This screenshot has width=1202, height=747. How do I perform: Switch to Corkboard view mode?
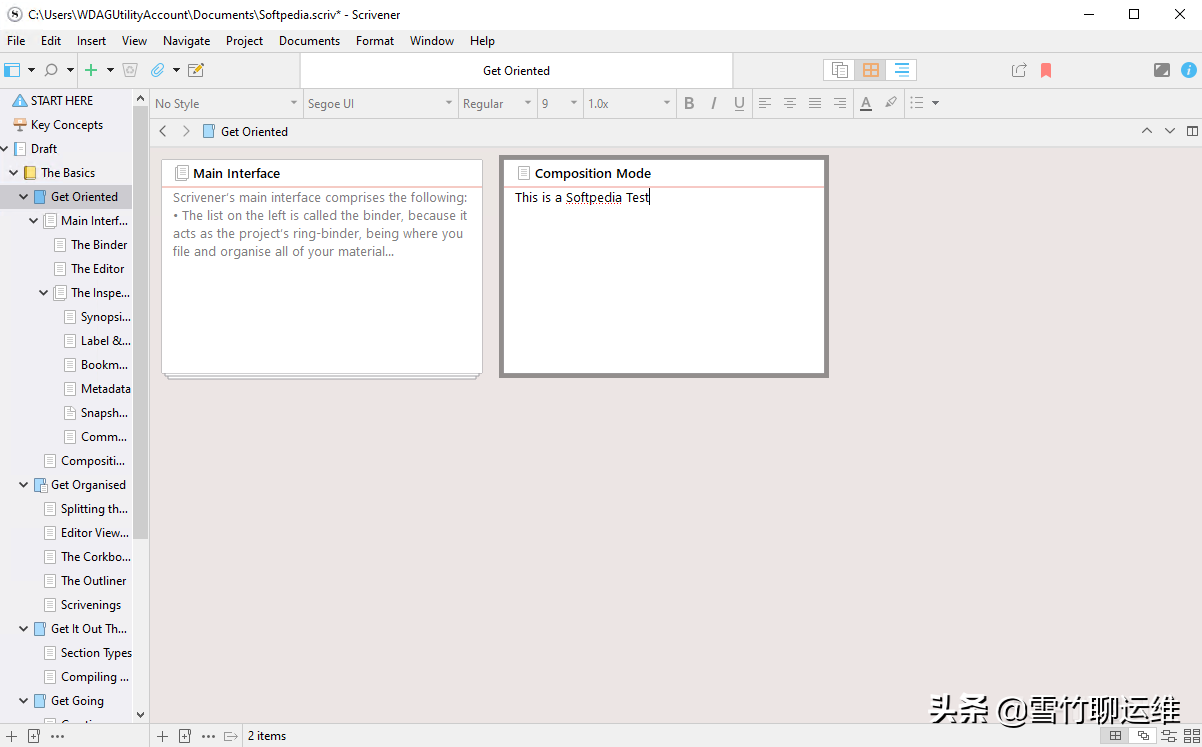871,70
